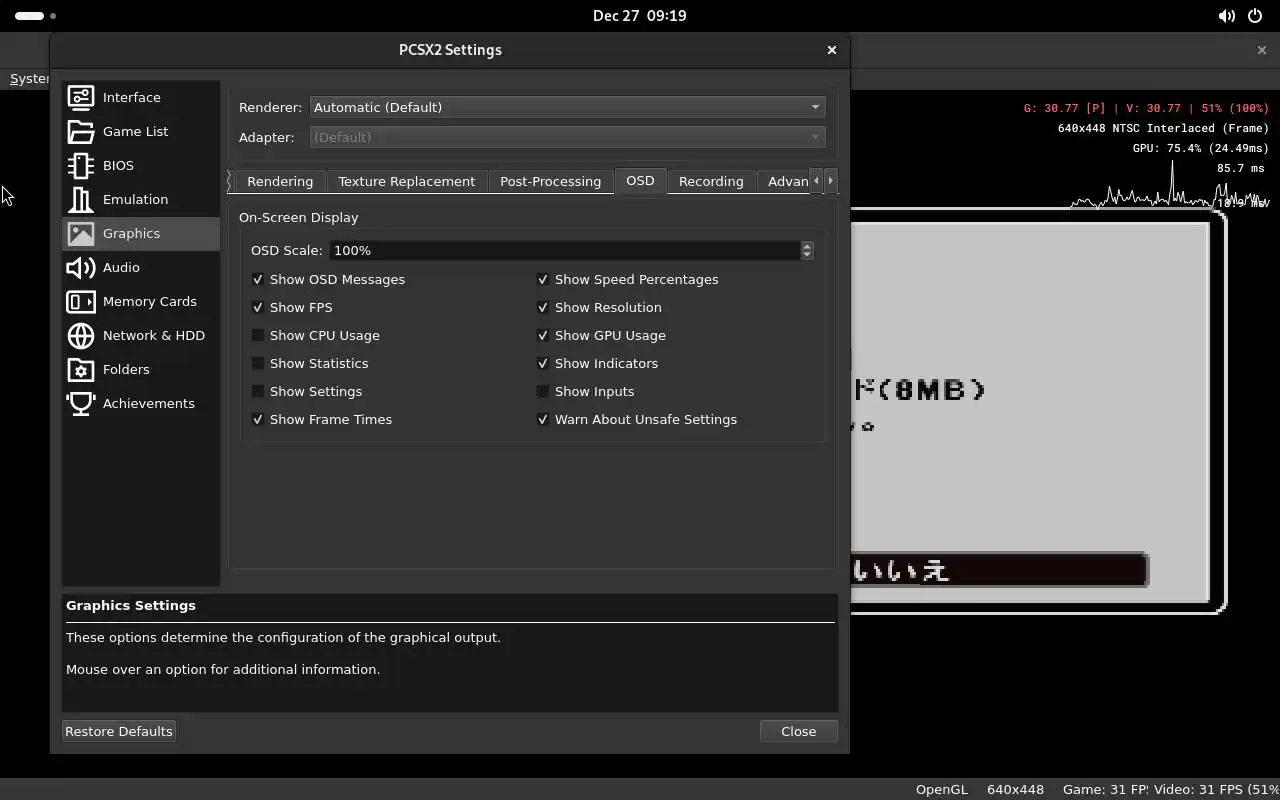Click the Restore Defaults button

119,731
